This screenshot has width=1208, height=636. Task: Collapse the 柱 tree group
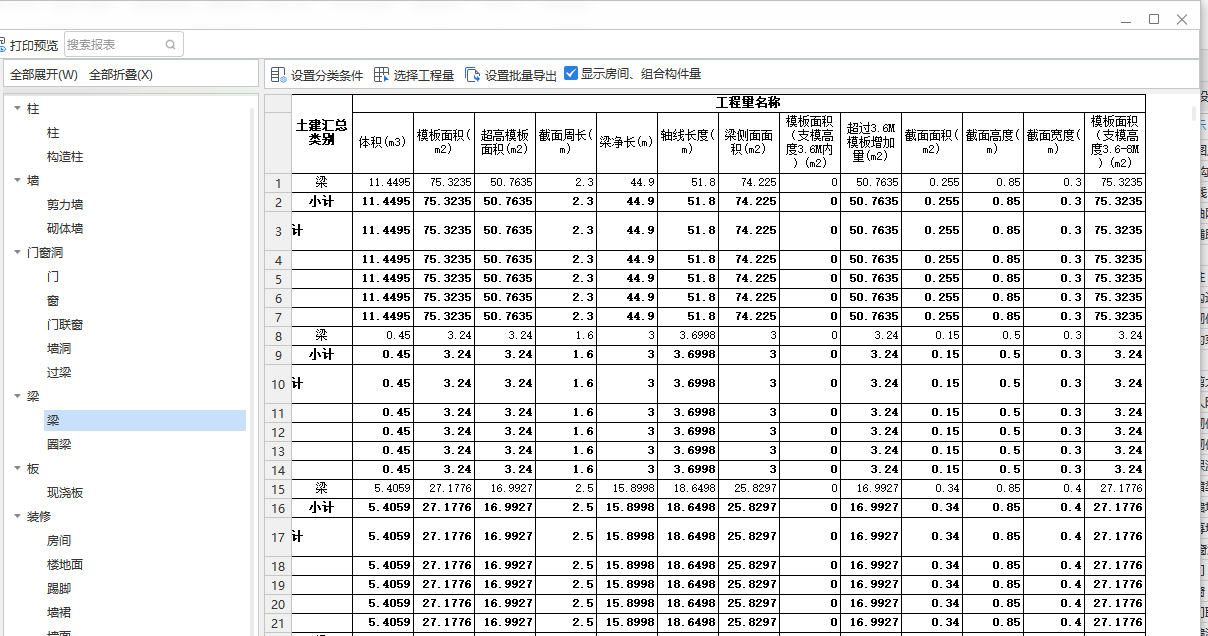click(17, 109)
